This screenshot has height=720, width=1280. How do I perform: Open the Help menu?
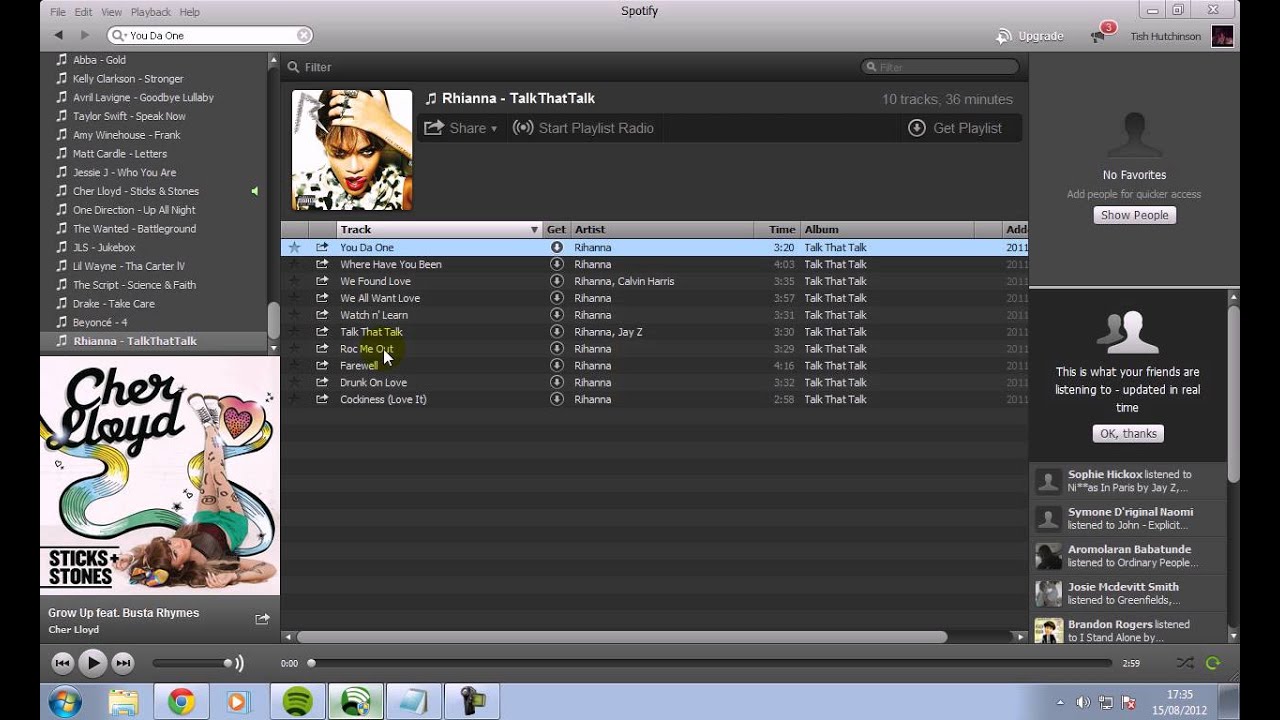[190, 12]
